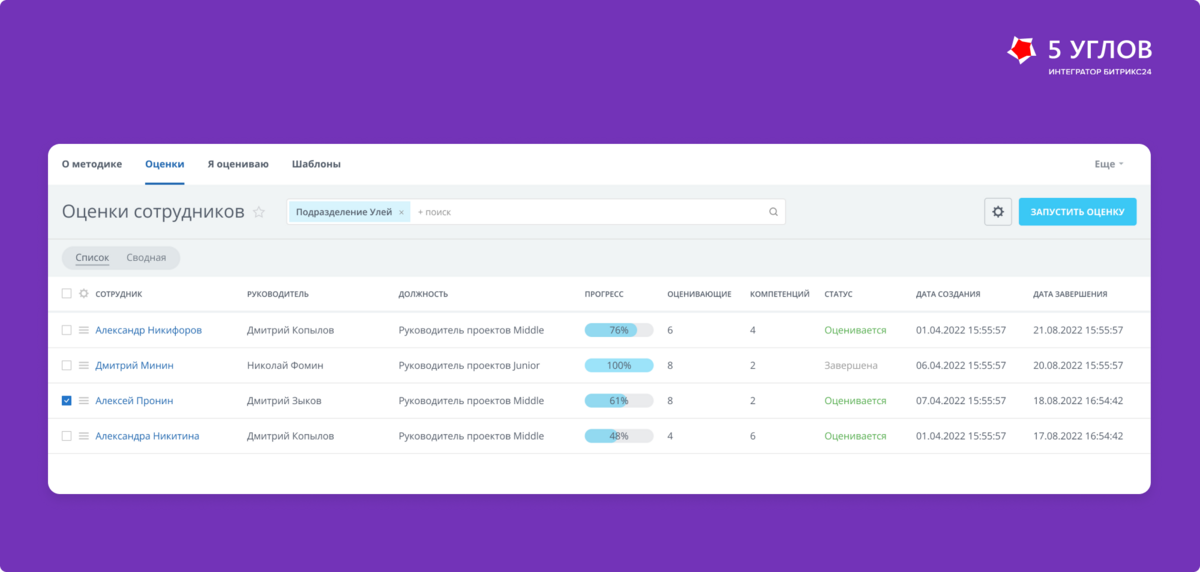
Task: Sort by the Прогресс column header
Action: point(604,294)
